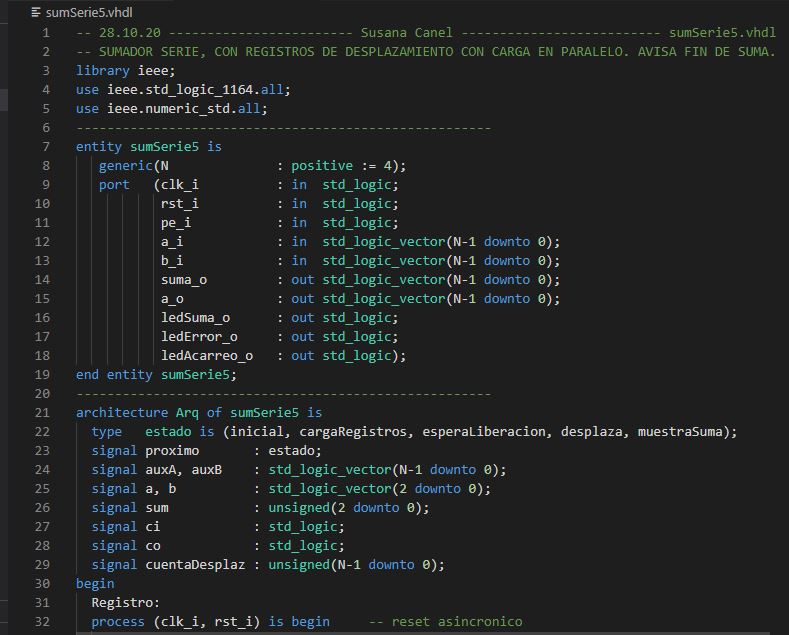Click the ledError_o port name
This screenshot has width=789, height=635.
point(199,336)
